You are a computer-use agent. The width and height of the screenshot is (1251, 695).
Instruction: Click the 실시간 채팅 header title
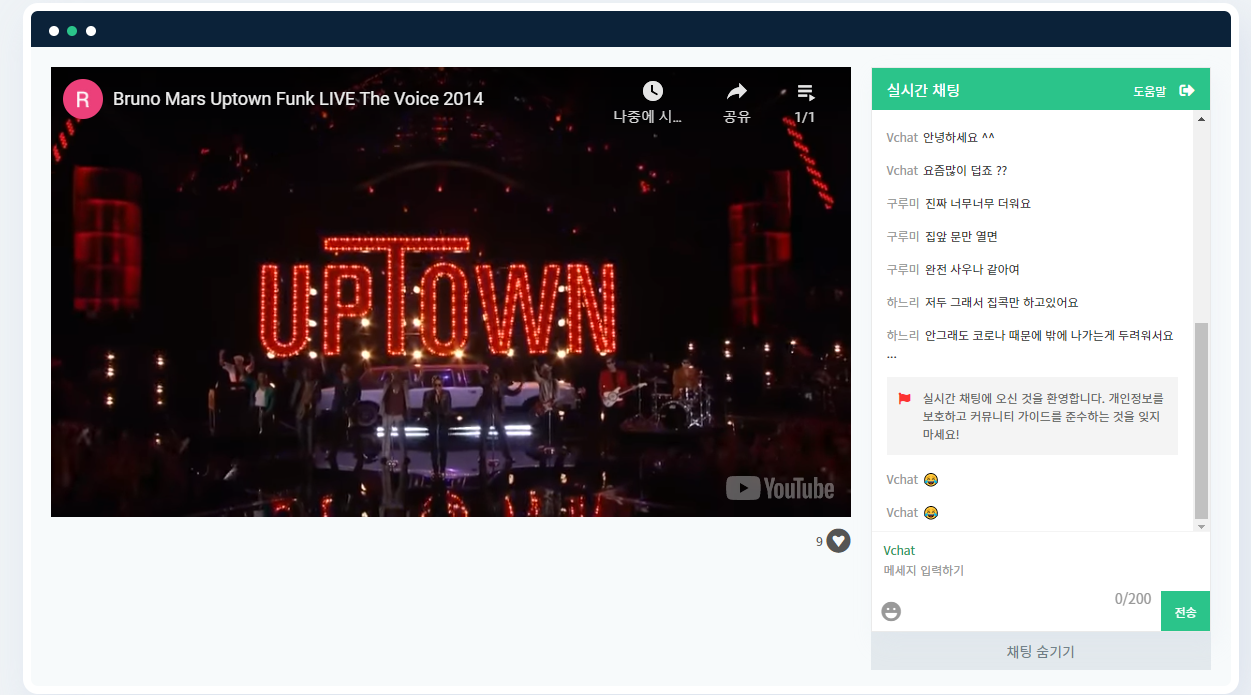[x=923, y=90]
